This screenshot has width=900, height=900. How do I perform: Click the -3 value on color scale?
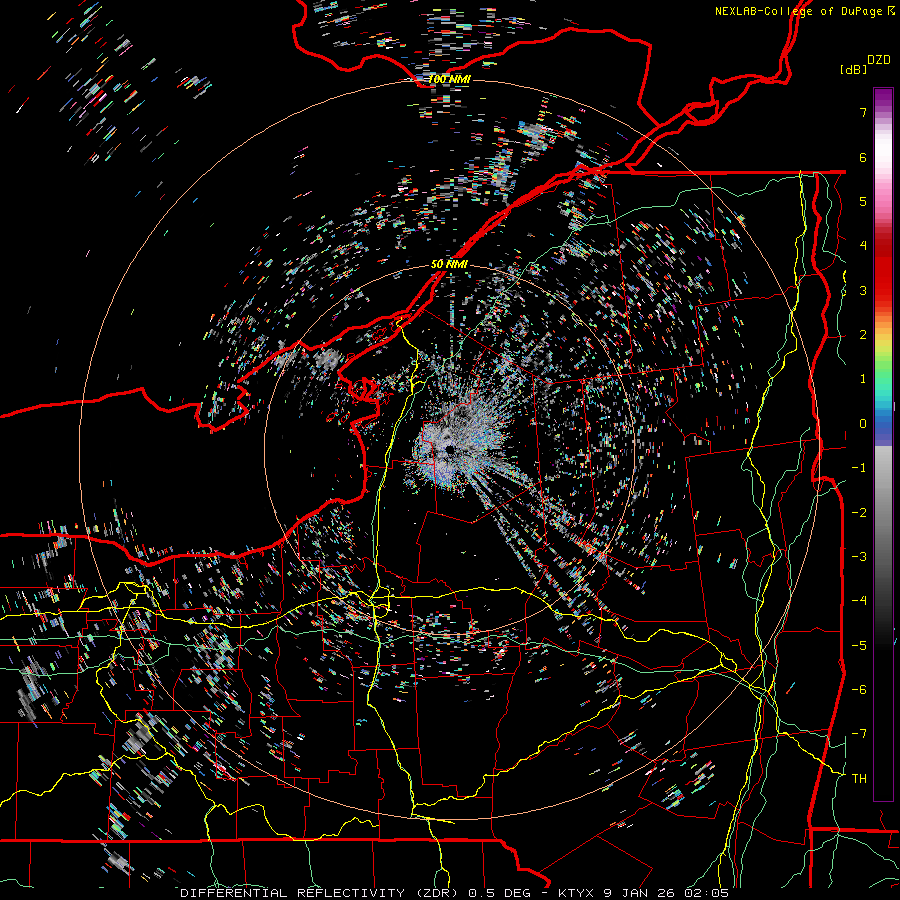point(859,557)
